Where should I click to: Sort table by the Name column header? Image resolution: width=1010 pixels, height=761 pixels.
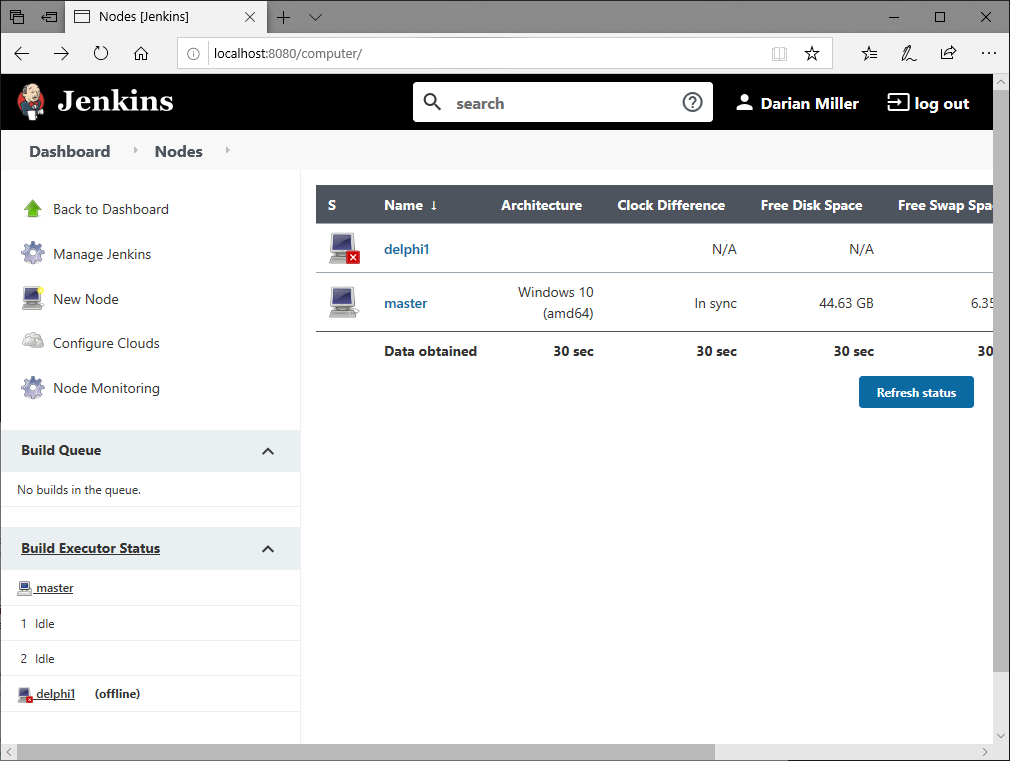coord(404,205)
